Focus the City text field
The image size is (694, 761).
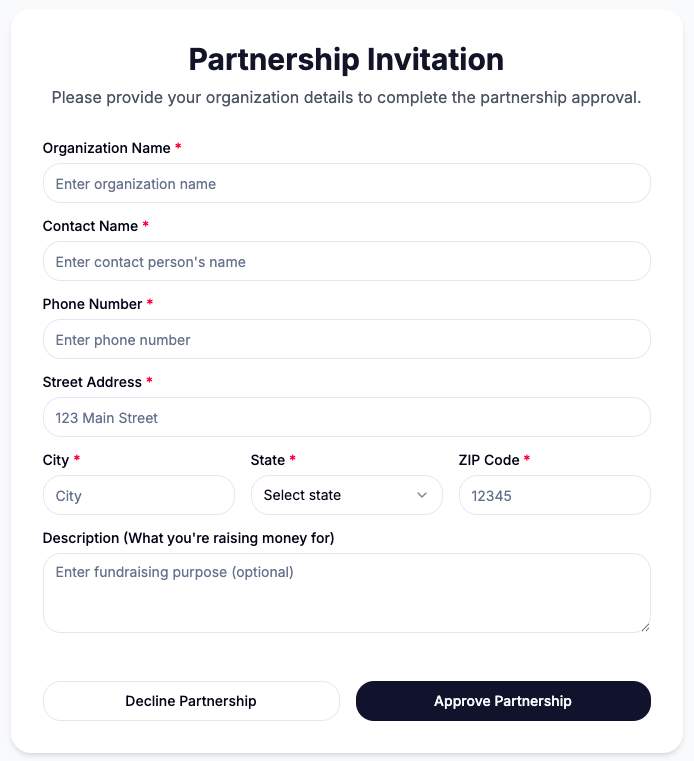pos(138,496)
